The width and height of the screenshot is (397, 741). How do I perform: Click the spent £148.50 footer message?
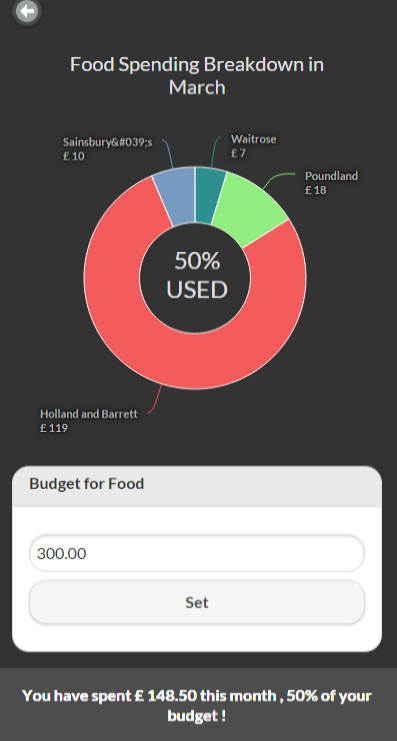pyautogui.click(x=197, y=705)
